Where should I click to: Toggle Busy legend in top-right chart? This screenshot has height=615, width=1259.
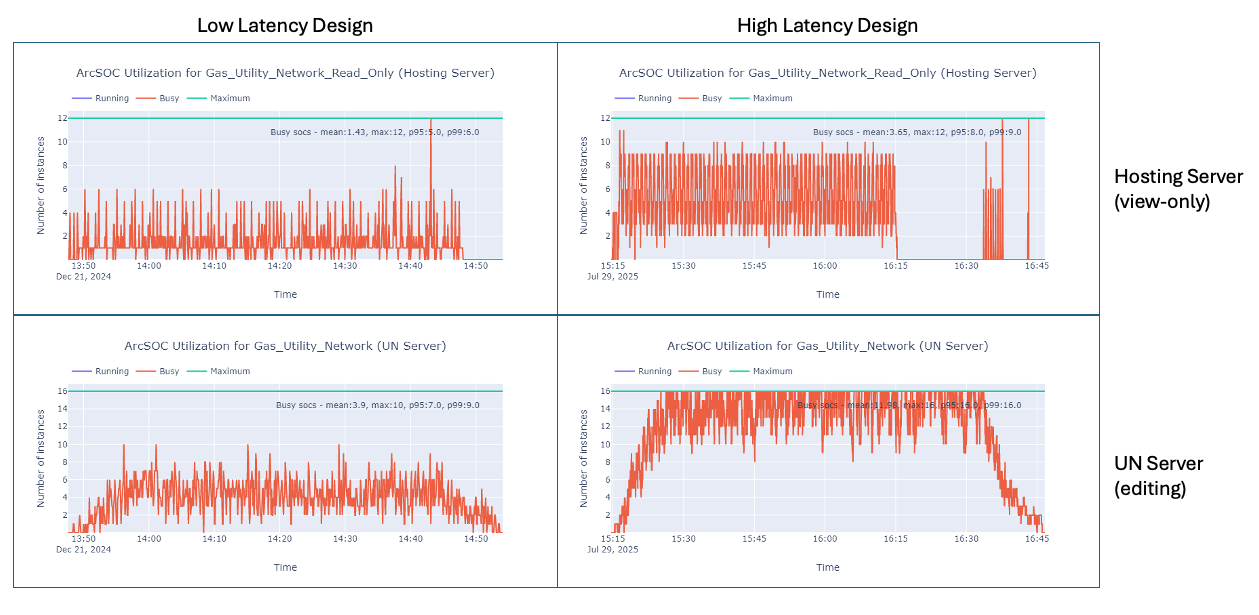pyautogui.click(x=699, y=98)
